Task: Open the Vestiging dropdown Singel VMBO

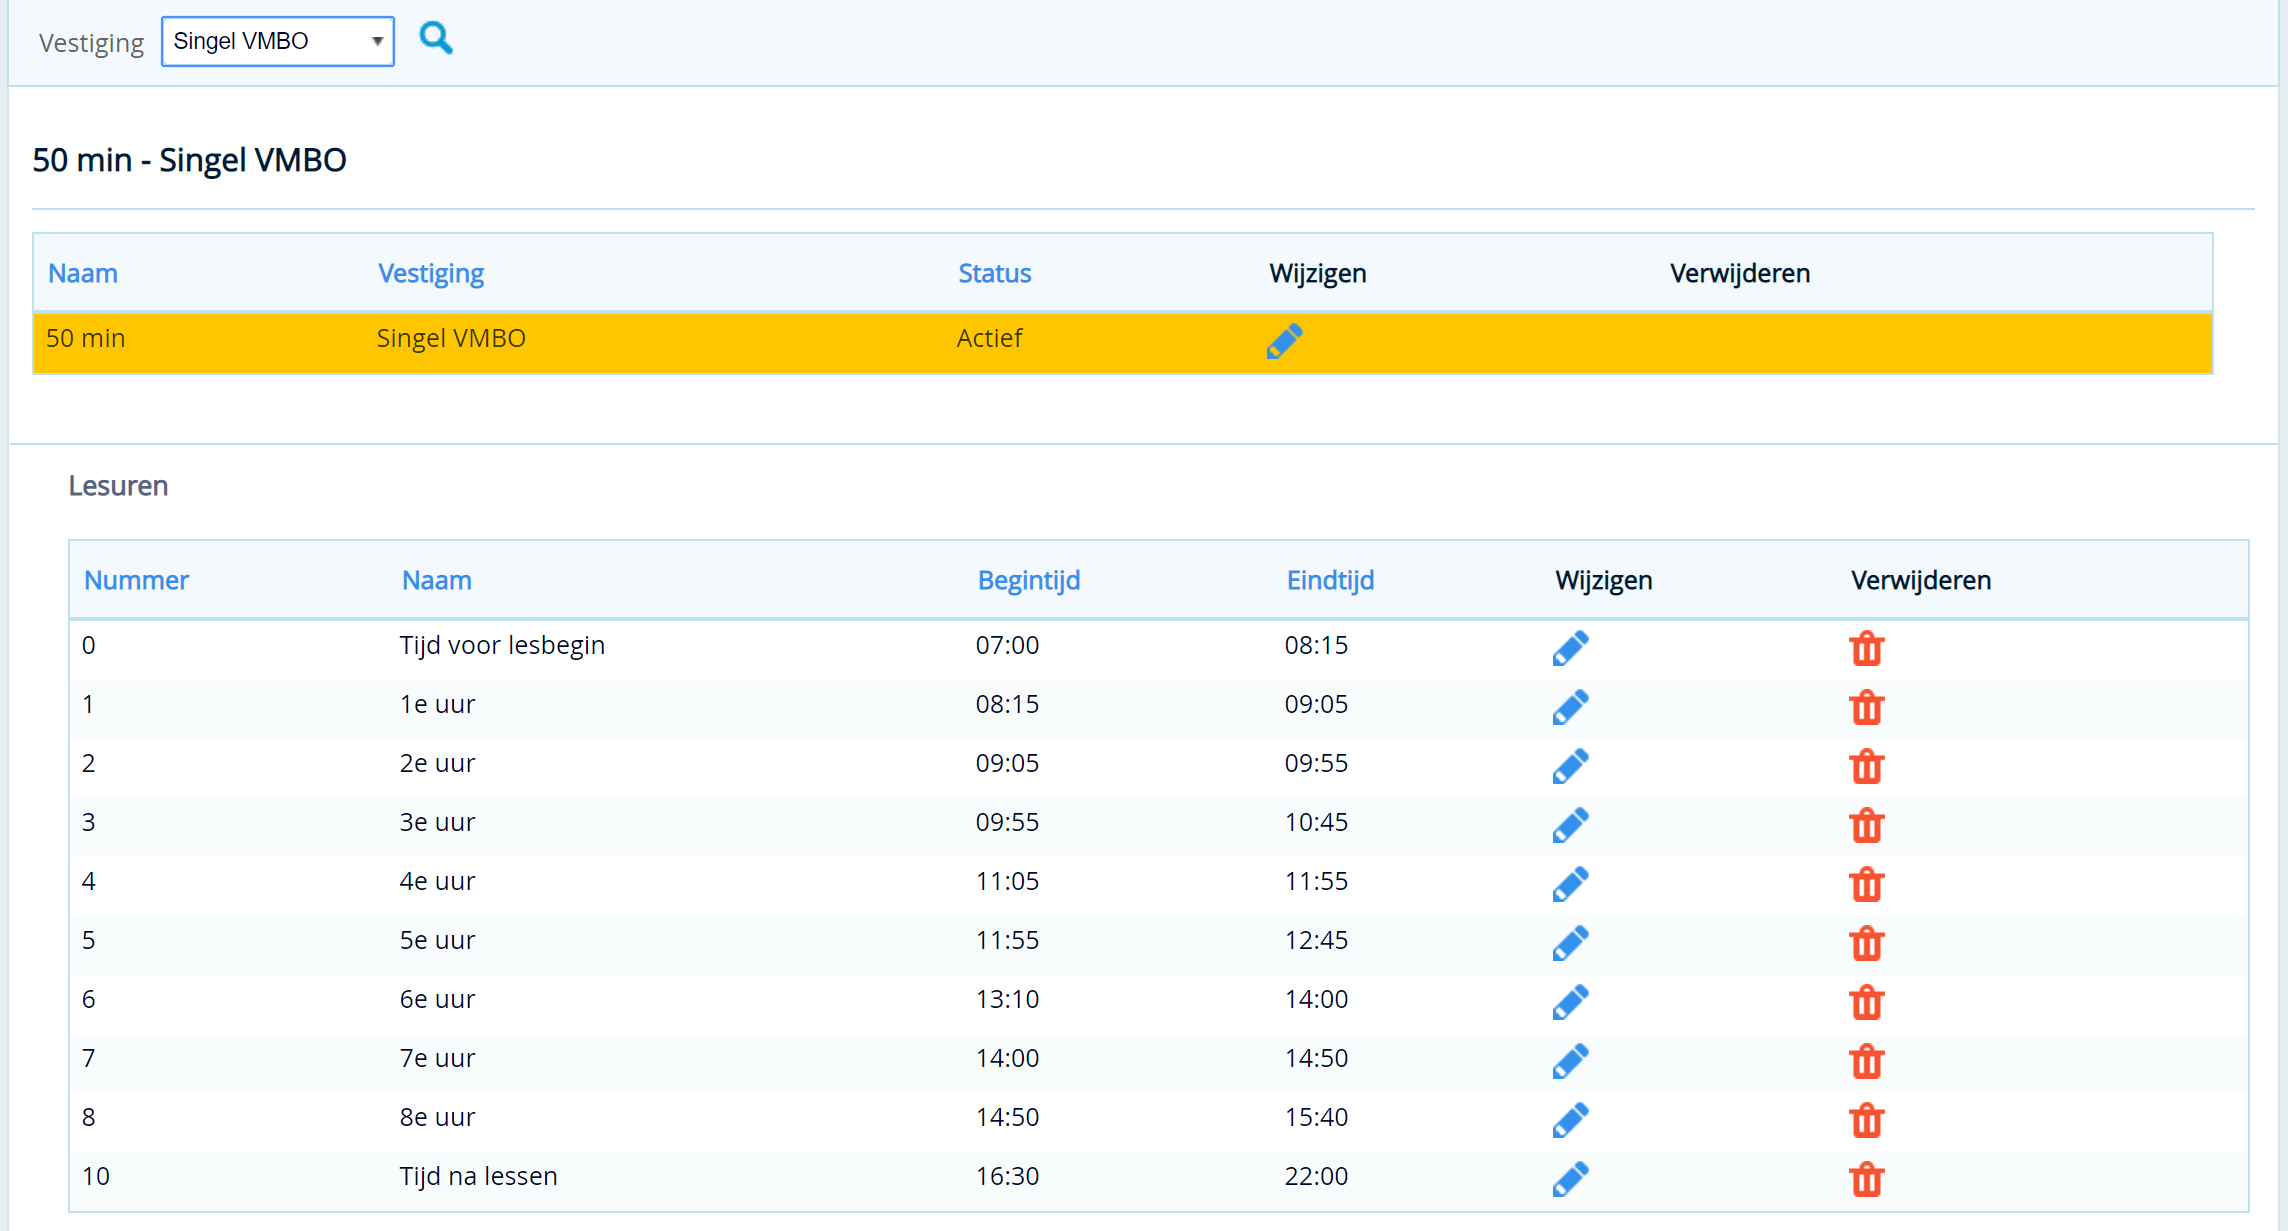Action: point(278,41)
